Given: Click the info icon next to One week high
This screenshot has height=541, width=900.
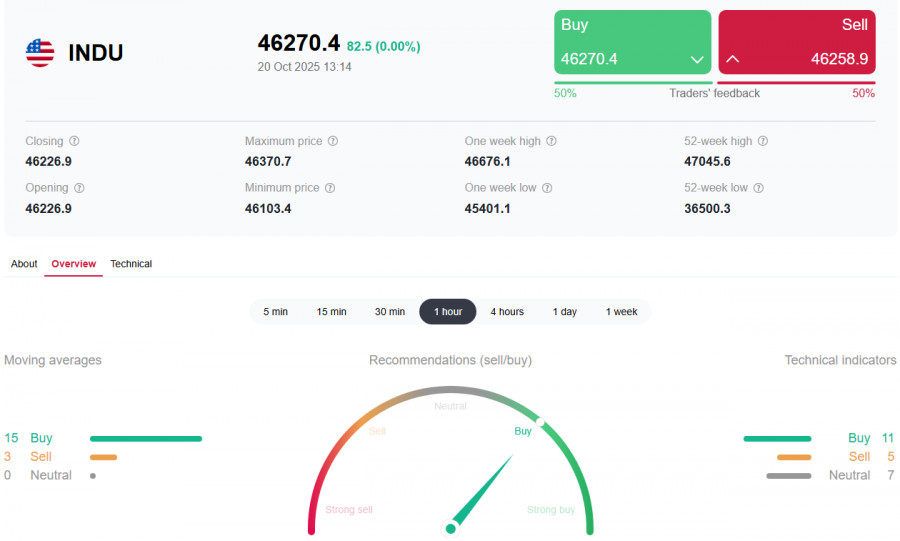Looking at the screenshot, I should click(x=551, y=142).
